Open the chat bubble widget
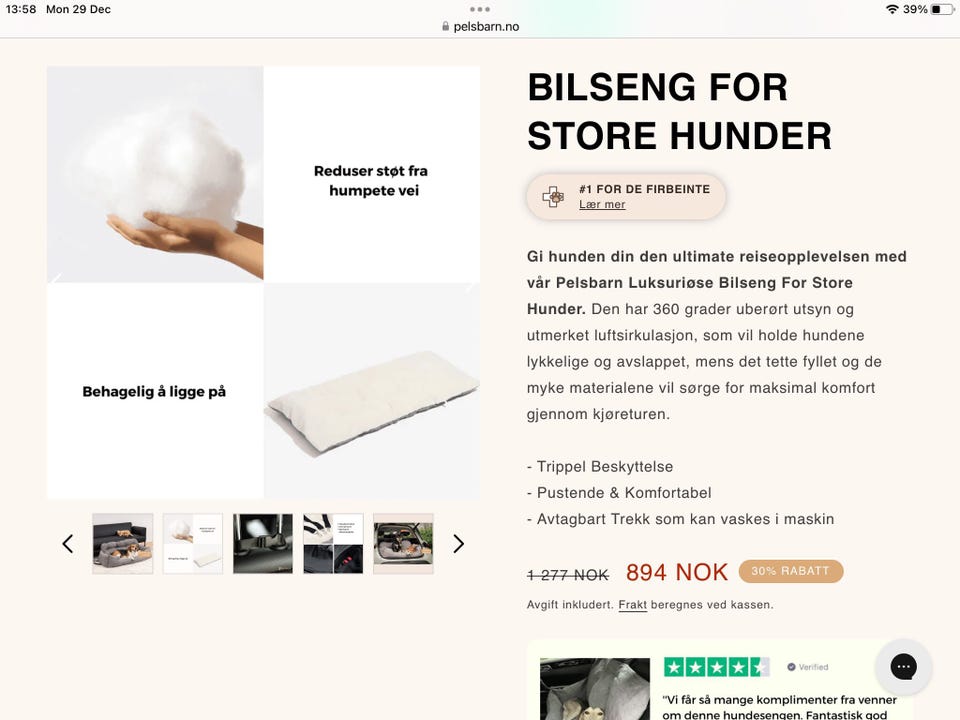The width and height of the screenshot is (960, 720). (903, 667)
